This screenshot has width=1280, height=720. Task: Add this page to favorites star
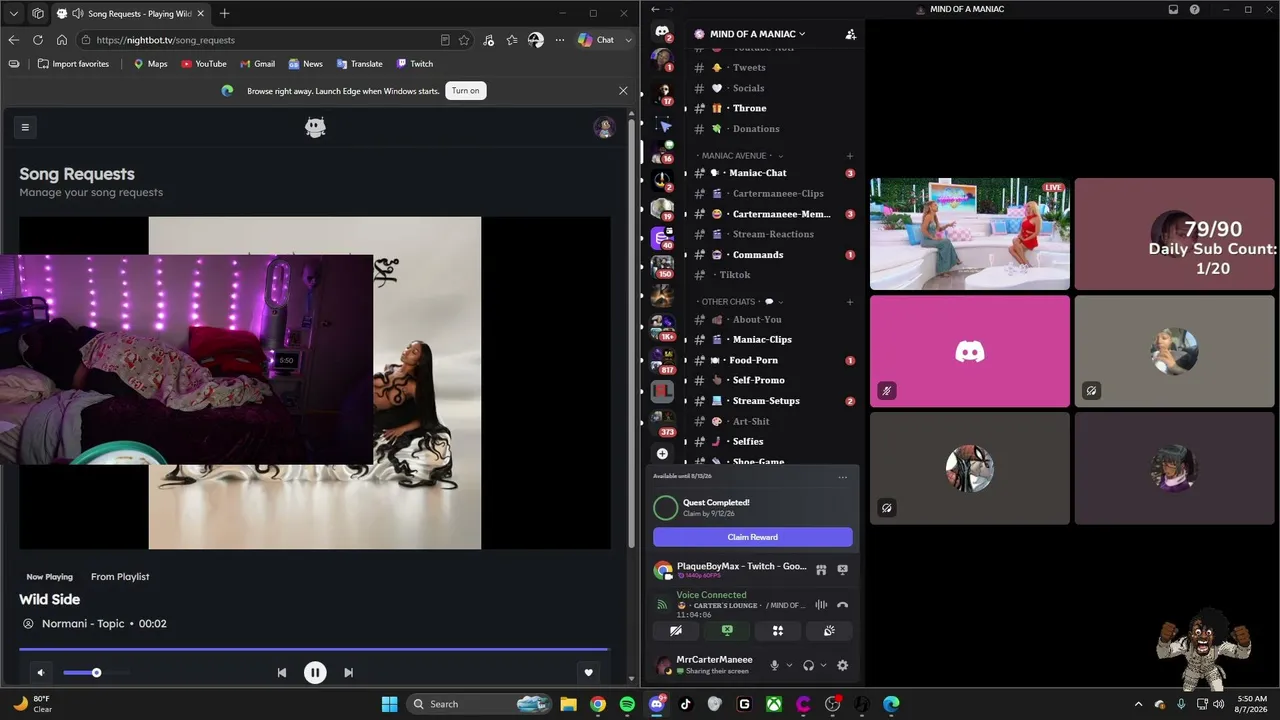point(464,40)
